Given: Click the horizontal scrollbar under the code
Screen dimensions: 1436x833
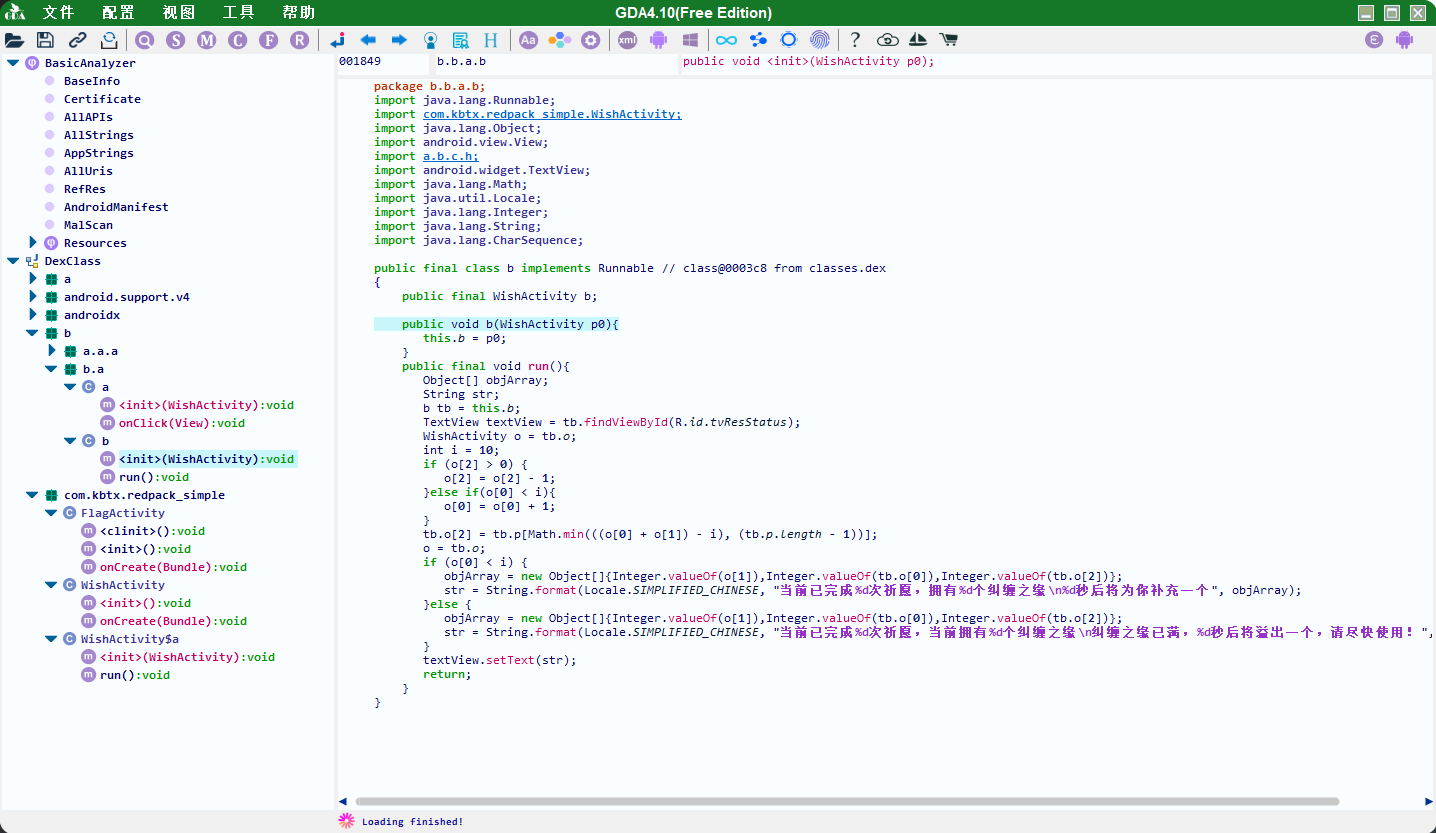Looking at the screenshot, I should pyautogui.click(x=847, y=802).
